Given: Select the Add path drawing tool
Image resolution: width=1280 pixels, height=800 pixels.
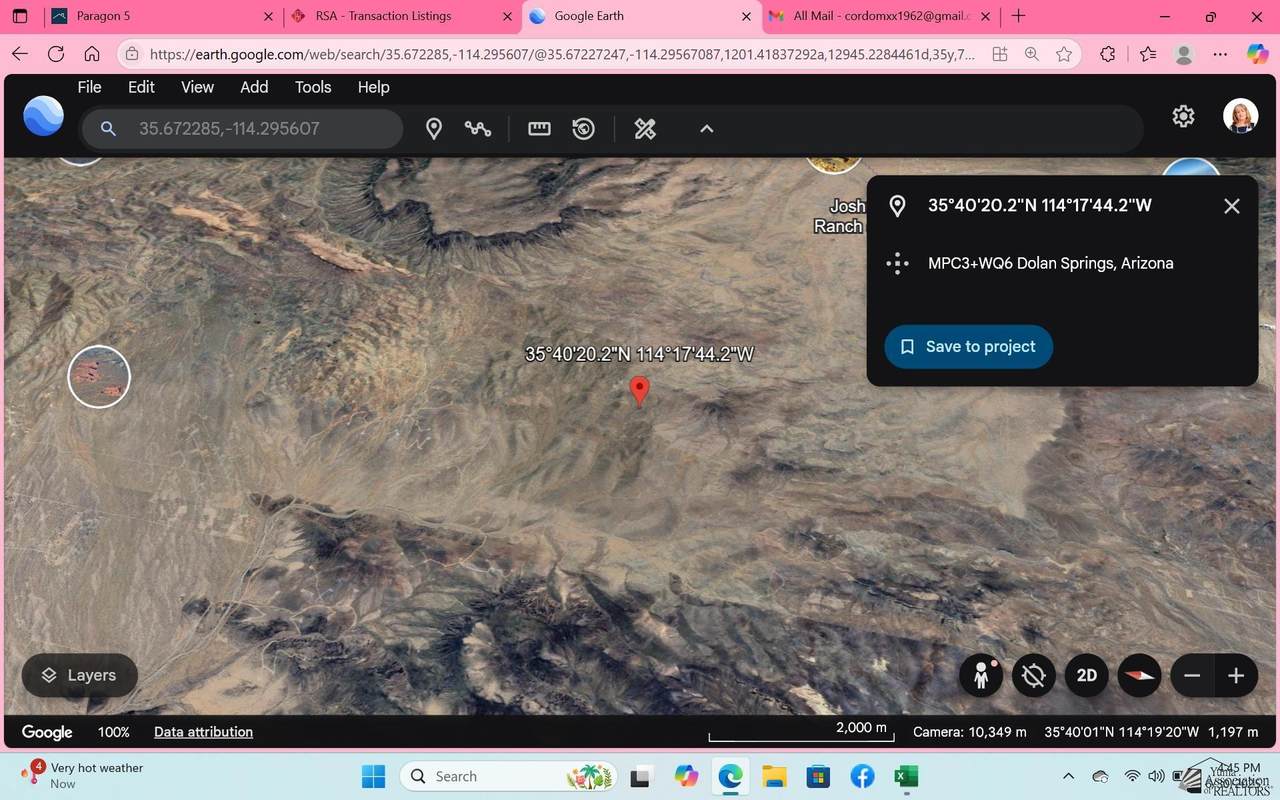Looking at the screenshot, I should (x=478, y=128).
